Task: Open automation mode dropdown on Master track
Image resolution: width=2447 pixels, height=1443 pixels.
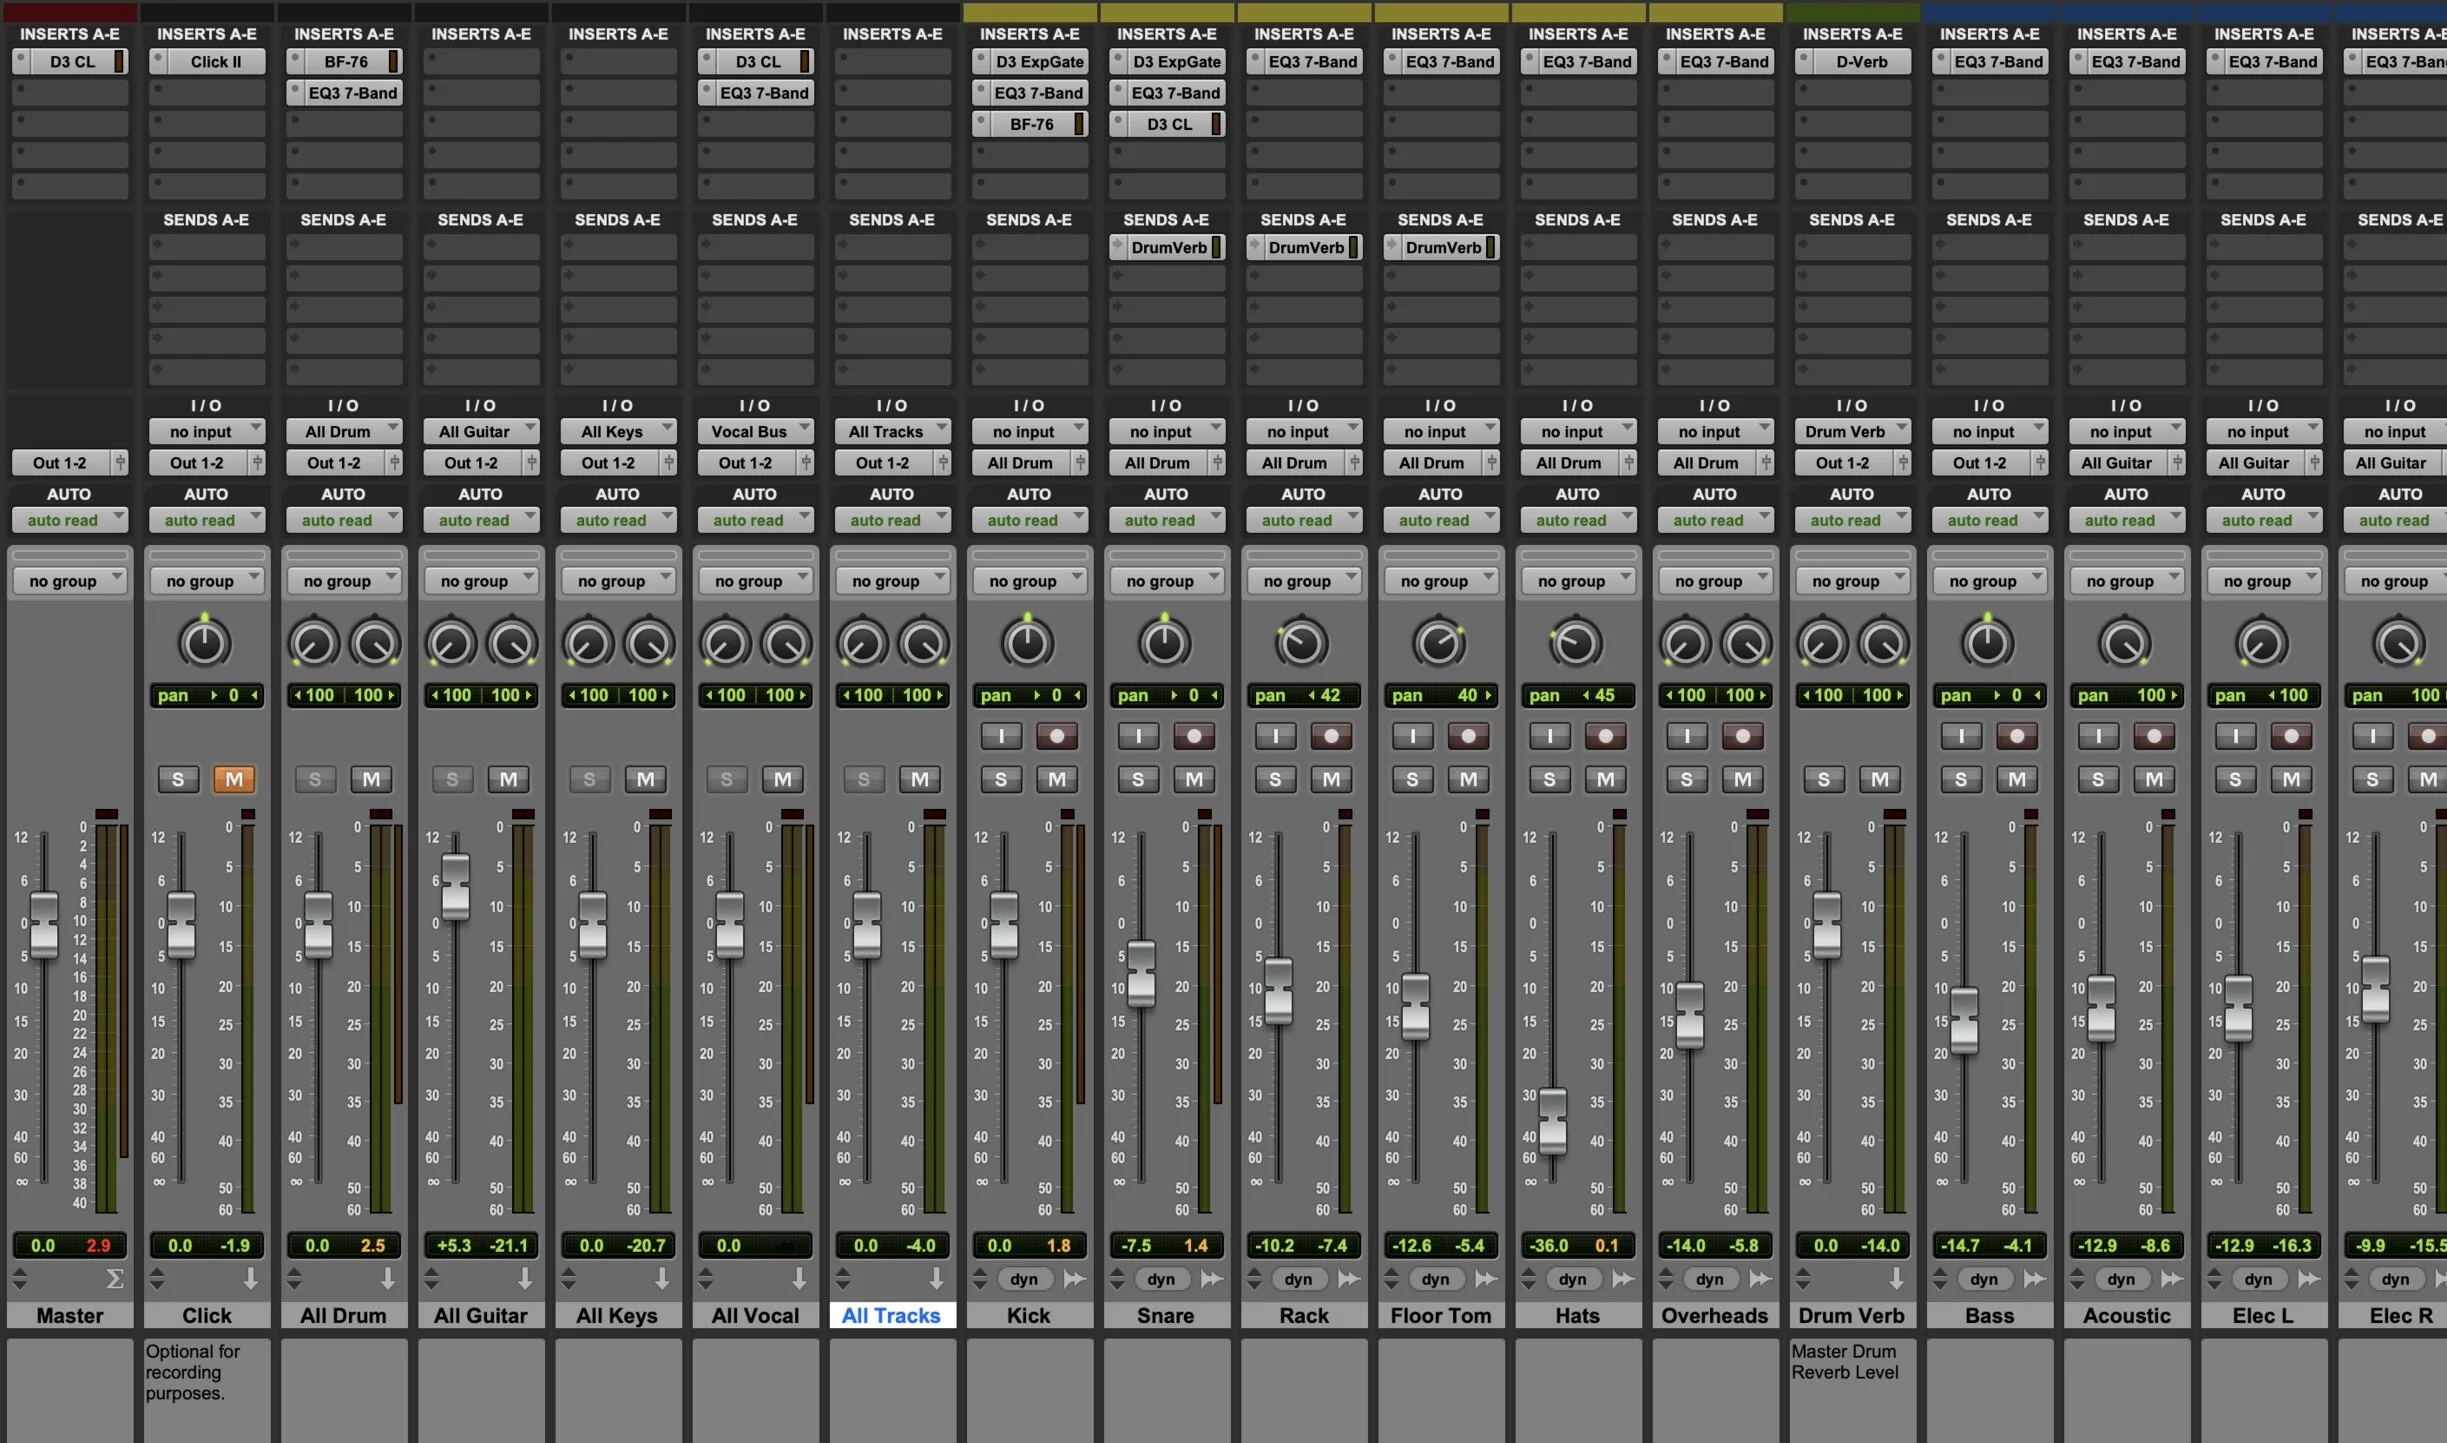Action: pos(69,520)
